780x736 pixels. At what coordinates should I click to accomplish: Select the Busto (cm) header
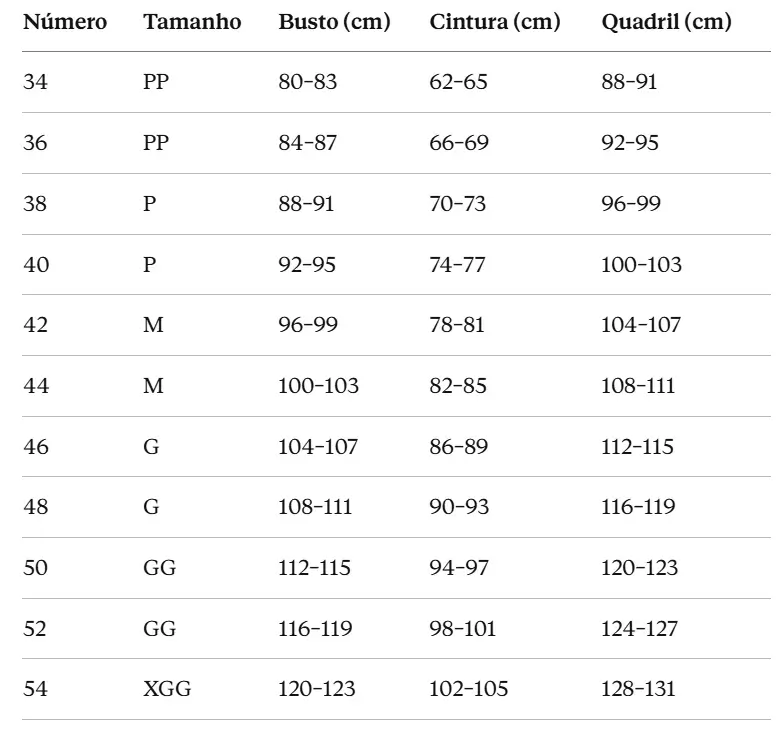tap(334, 22)
